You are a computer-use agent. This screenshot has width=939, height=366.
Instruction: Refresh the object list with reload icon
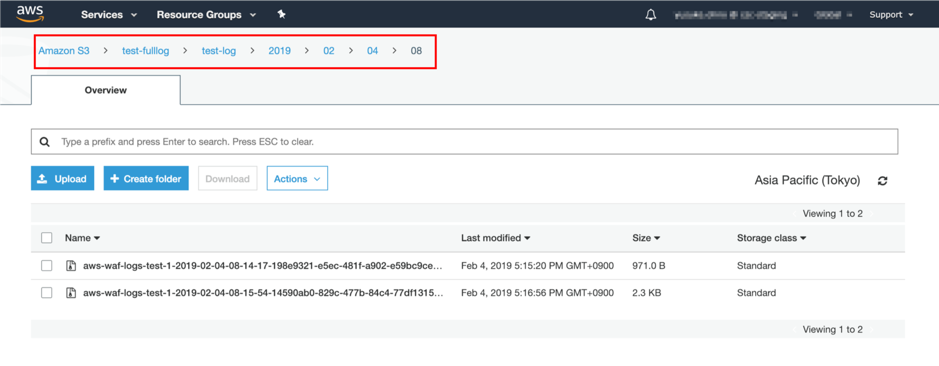click(x=882, y=180)
